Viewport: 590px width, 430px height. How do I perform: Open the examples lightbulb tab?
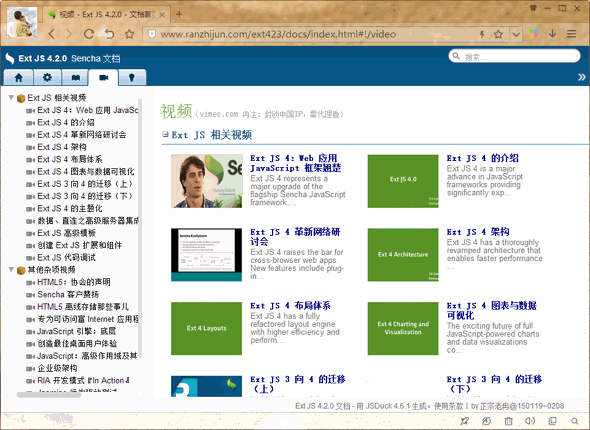[132, 77]
